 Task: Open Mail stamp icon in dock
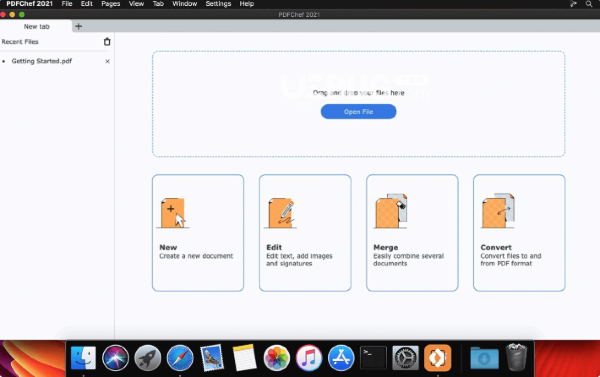(212, 358)
